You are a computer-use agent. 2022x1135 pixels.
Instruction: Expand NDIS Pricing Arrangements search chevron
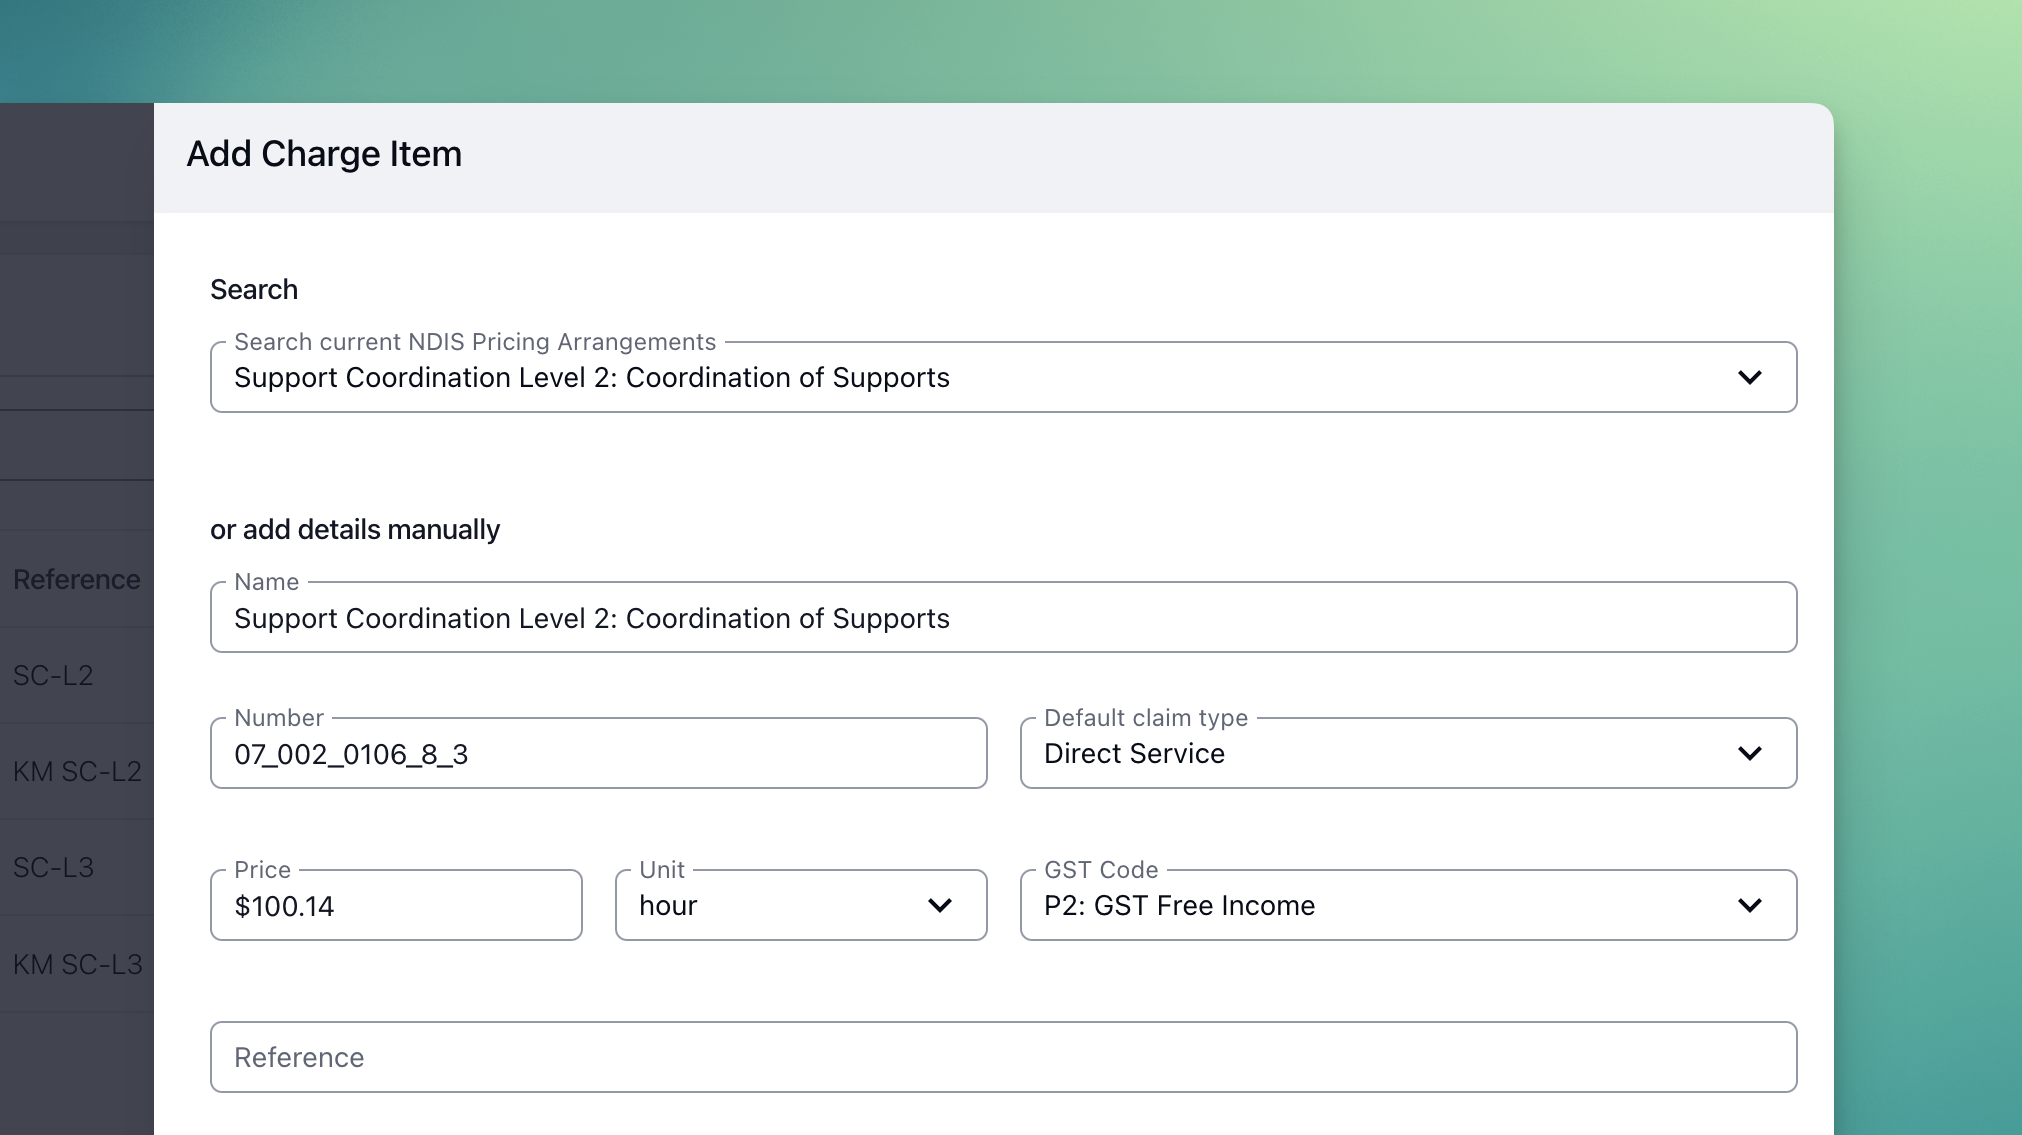1749,378
